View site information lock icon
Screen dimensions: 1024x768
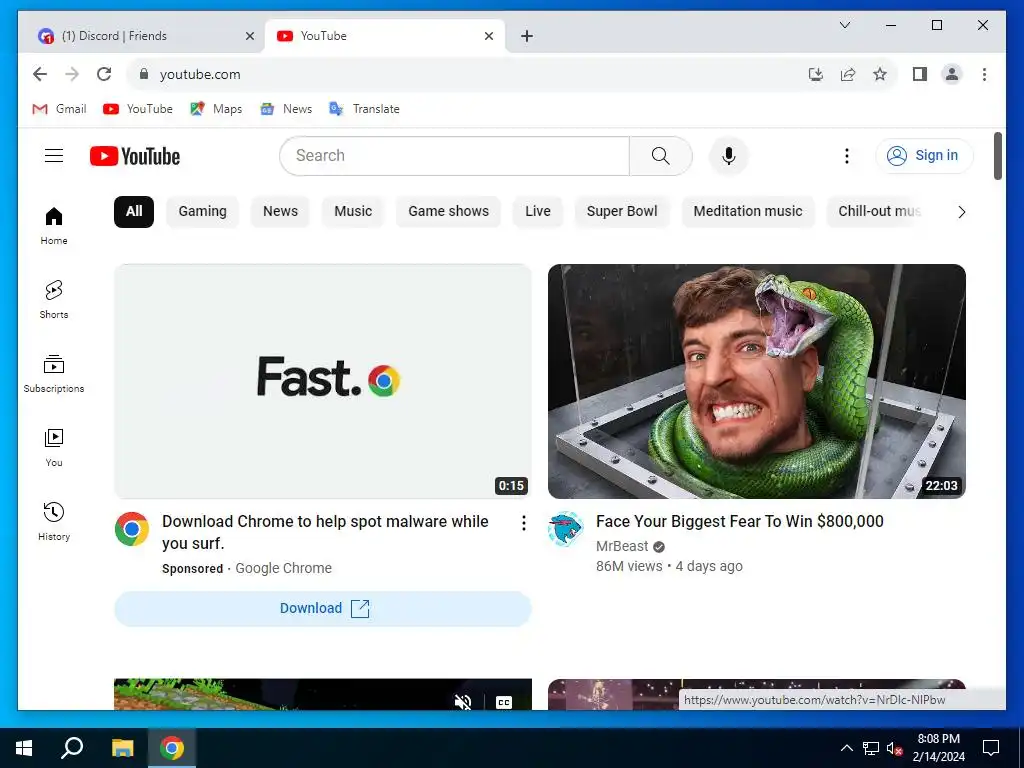tap(144, 74)
